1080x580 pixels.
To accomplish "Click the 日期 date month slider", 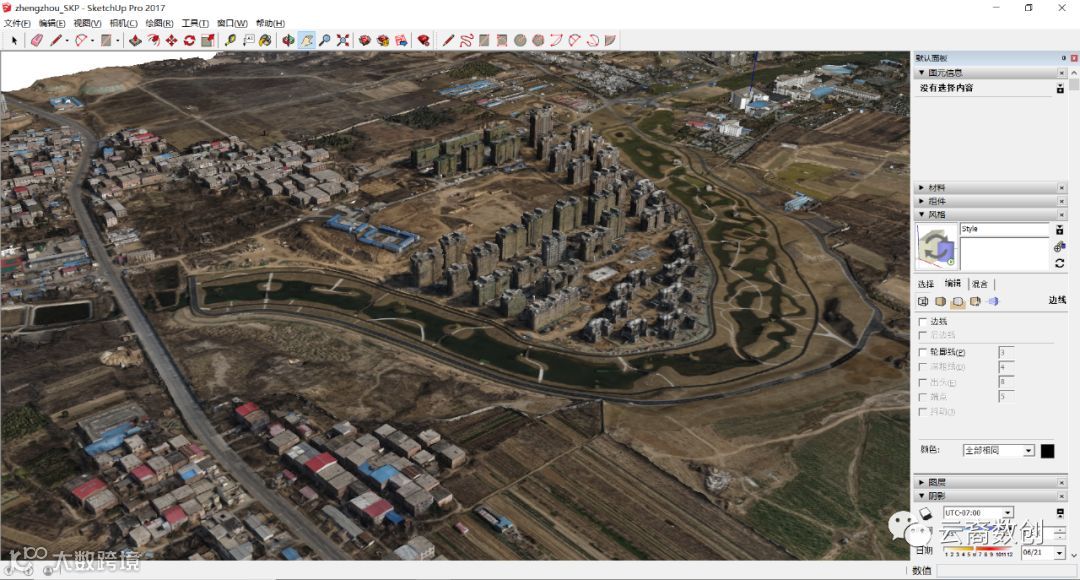I will coord(978,550).
